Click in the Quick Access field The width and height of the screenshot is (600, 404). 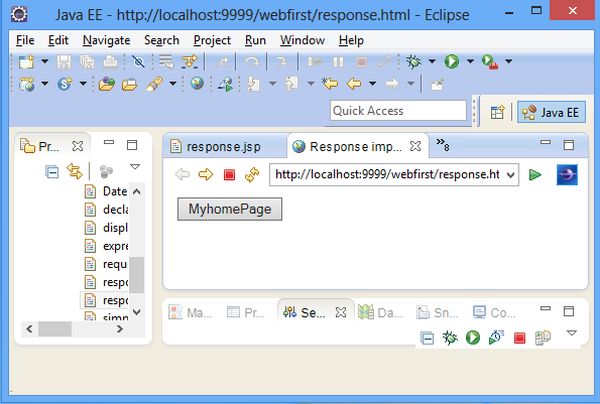coord(398,111)
